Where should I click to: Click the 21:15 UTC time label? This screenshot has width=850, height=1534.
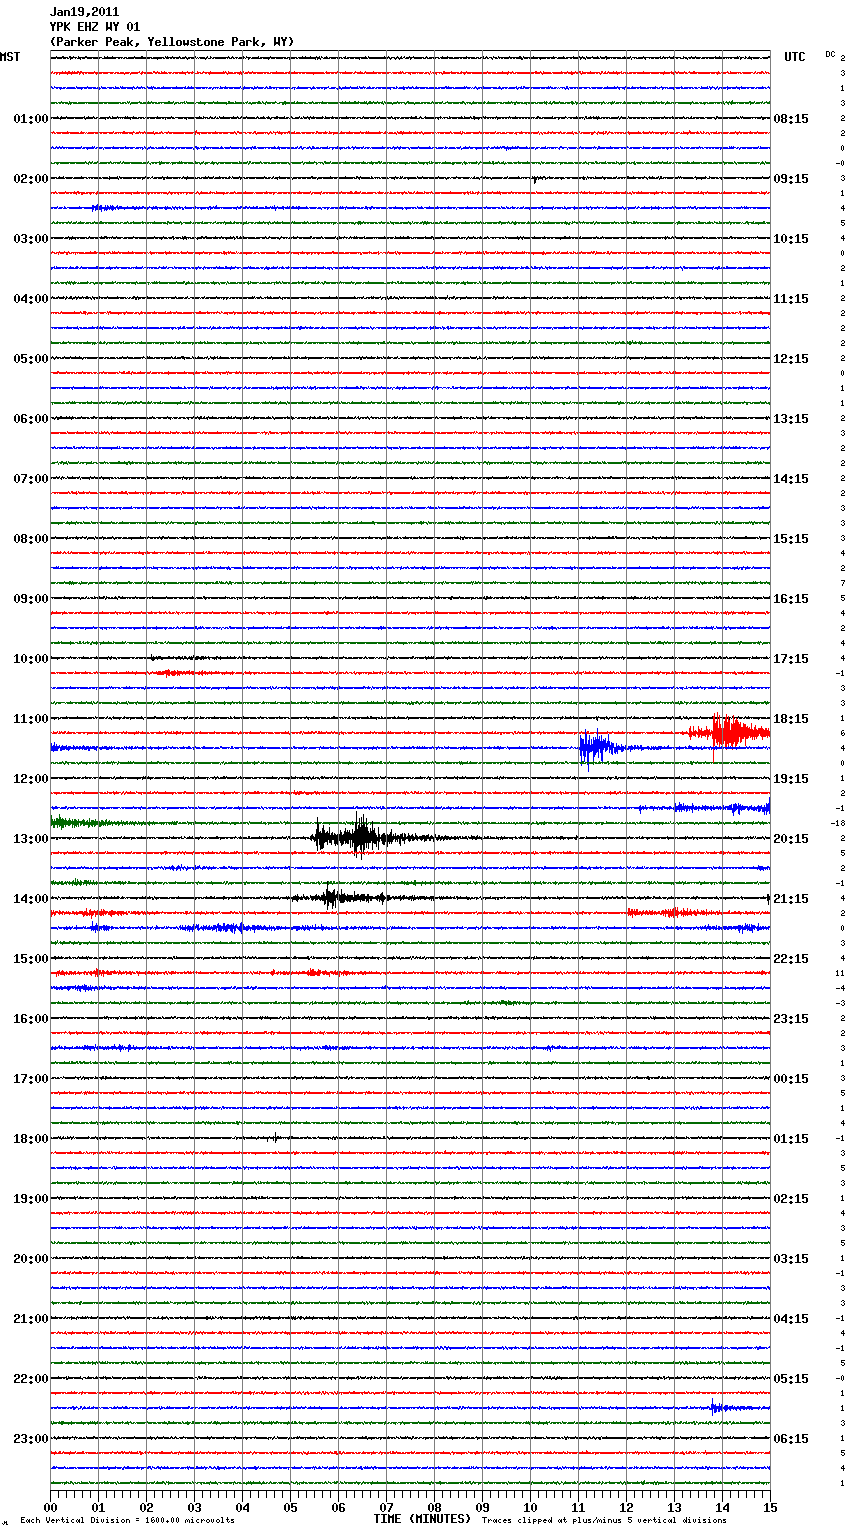(x=791, y=899)
